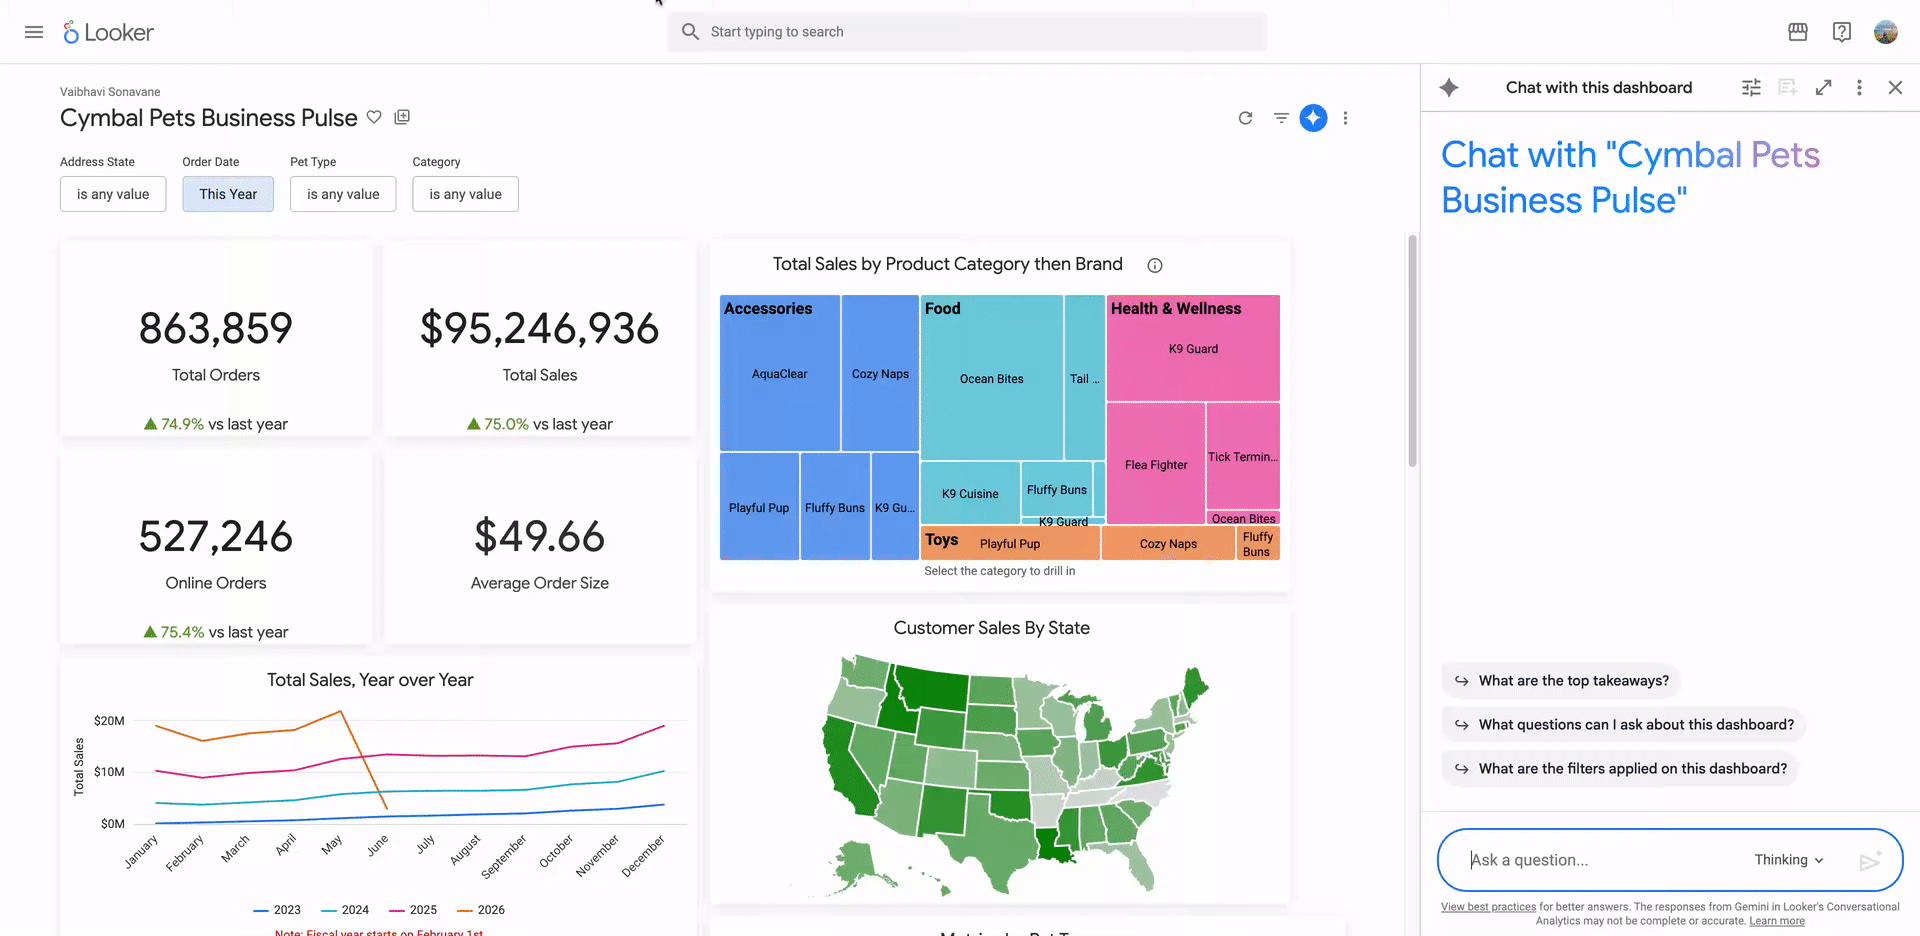The image size is (1920, 936).
Task: Close the chat panel
Action: [x=1895, y=88]
